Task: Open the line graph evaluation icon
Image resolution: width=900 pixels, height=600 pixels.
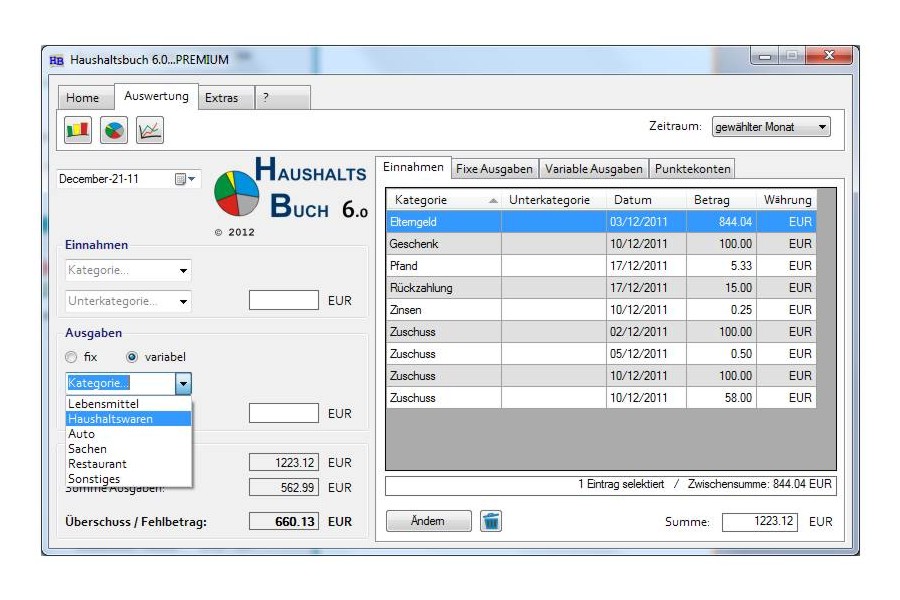Action: pos(149,130)
